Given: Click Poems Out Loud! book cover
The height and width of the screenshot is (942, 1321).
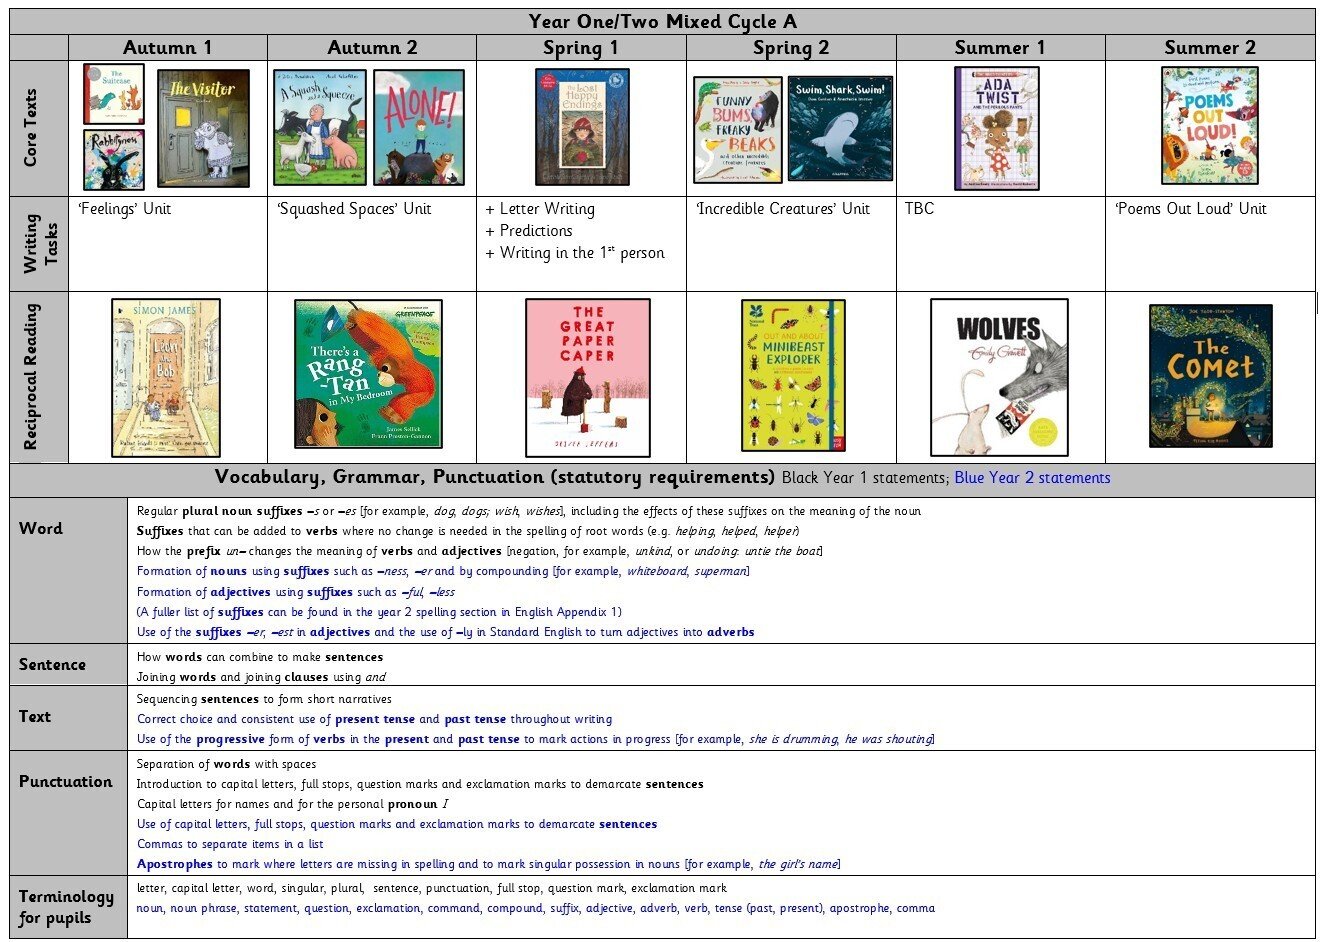Looking at the screenshot, I should click(1210, 126).
